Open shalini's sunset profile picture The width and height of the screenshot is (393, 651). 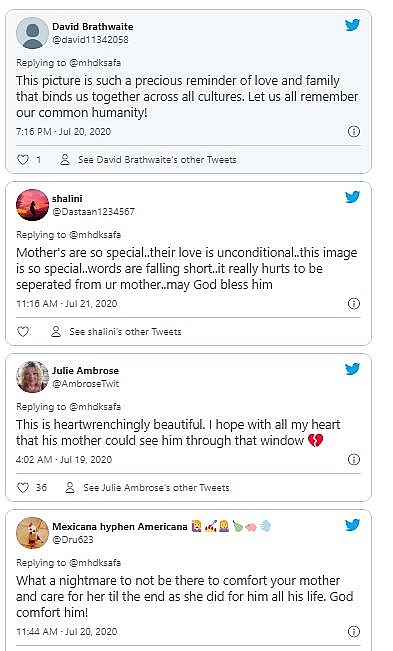tap(32, 205)
